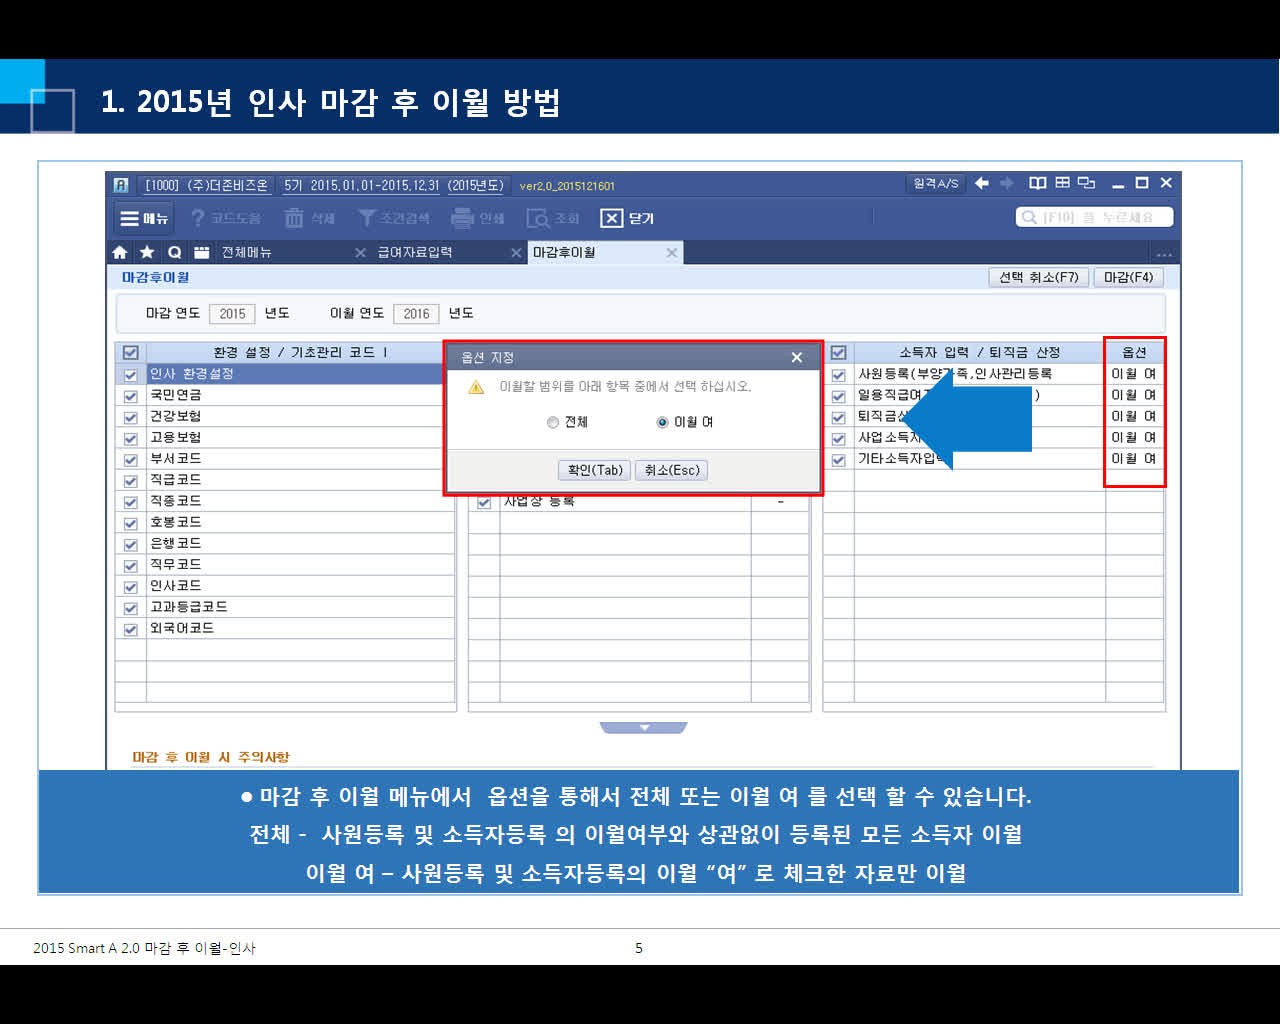Click the 선택 취소(F7) button
This screenshot has height=1024, width=1280.
pos(1038,277)
